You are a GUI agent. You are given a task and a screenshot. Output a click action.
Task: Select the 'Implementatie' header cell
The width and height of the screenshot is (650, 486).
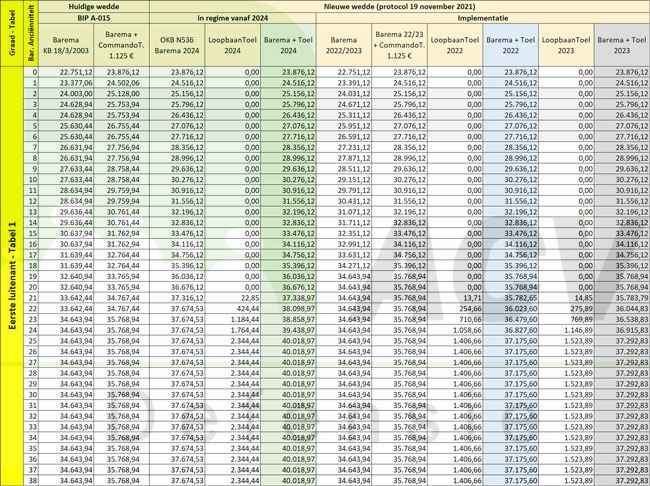pos(483,18)
